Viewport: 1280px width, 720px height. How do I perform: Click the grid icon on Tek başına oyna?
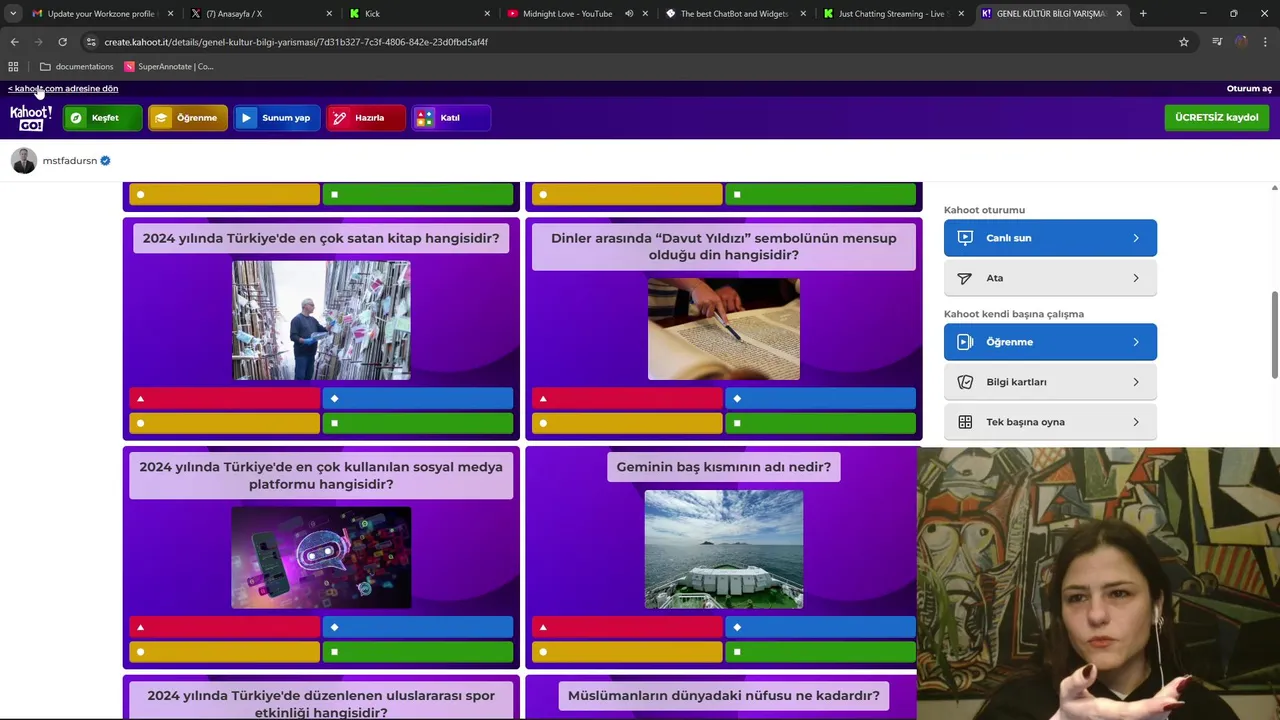[965, 422]
